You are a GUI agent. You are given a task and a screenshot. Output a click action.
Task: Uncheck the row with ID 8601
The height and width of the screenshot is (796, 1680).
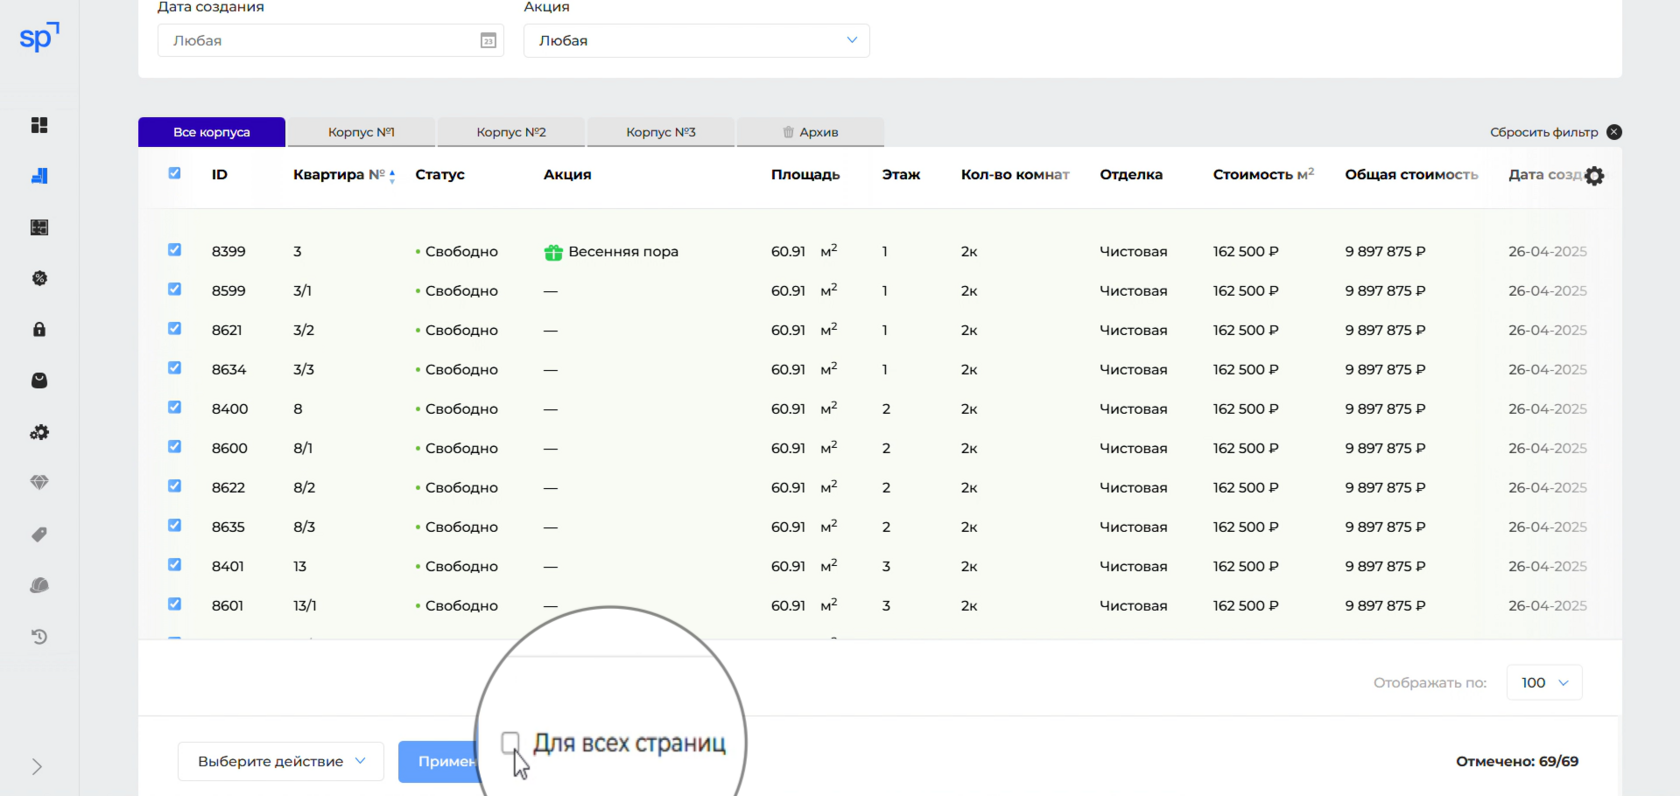coord(175,604)
